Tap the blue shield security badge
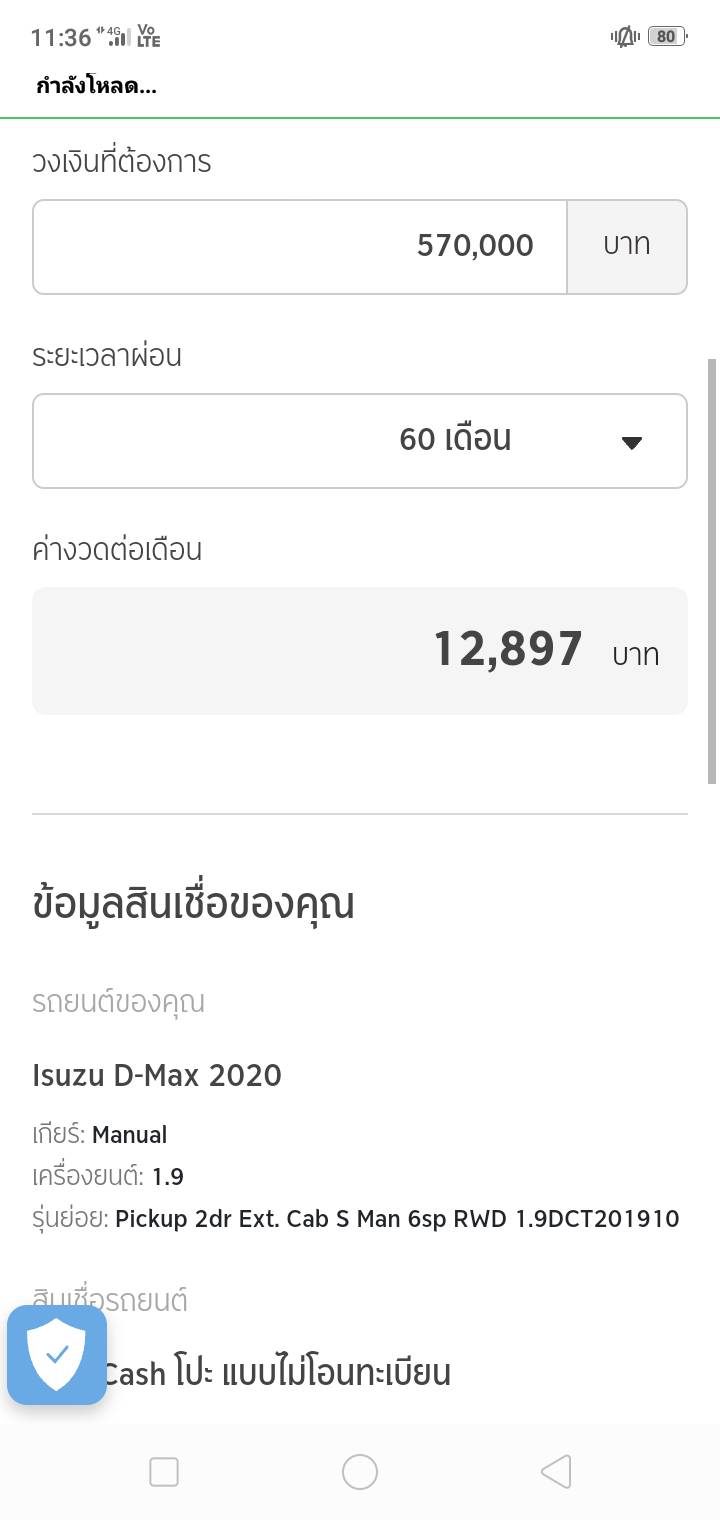 (x=57, y=1354)
